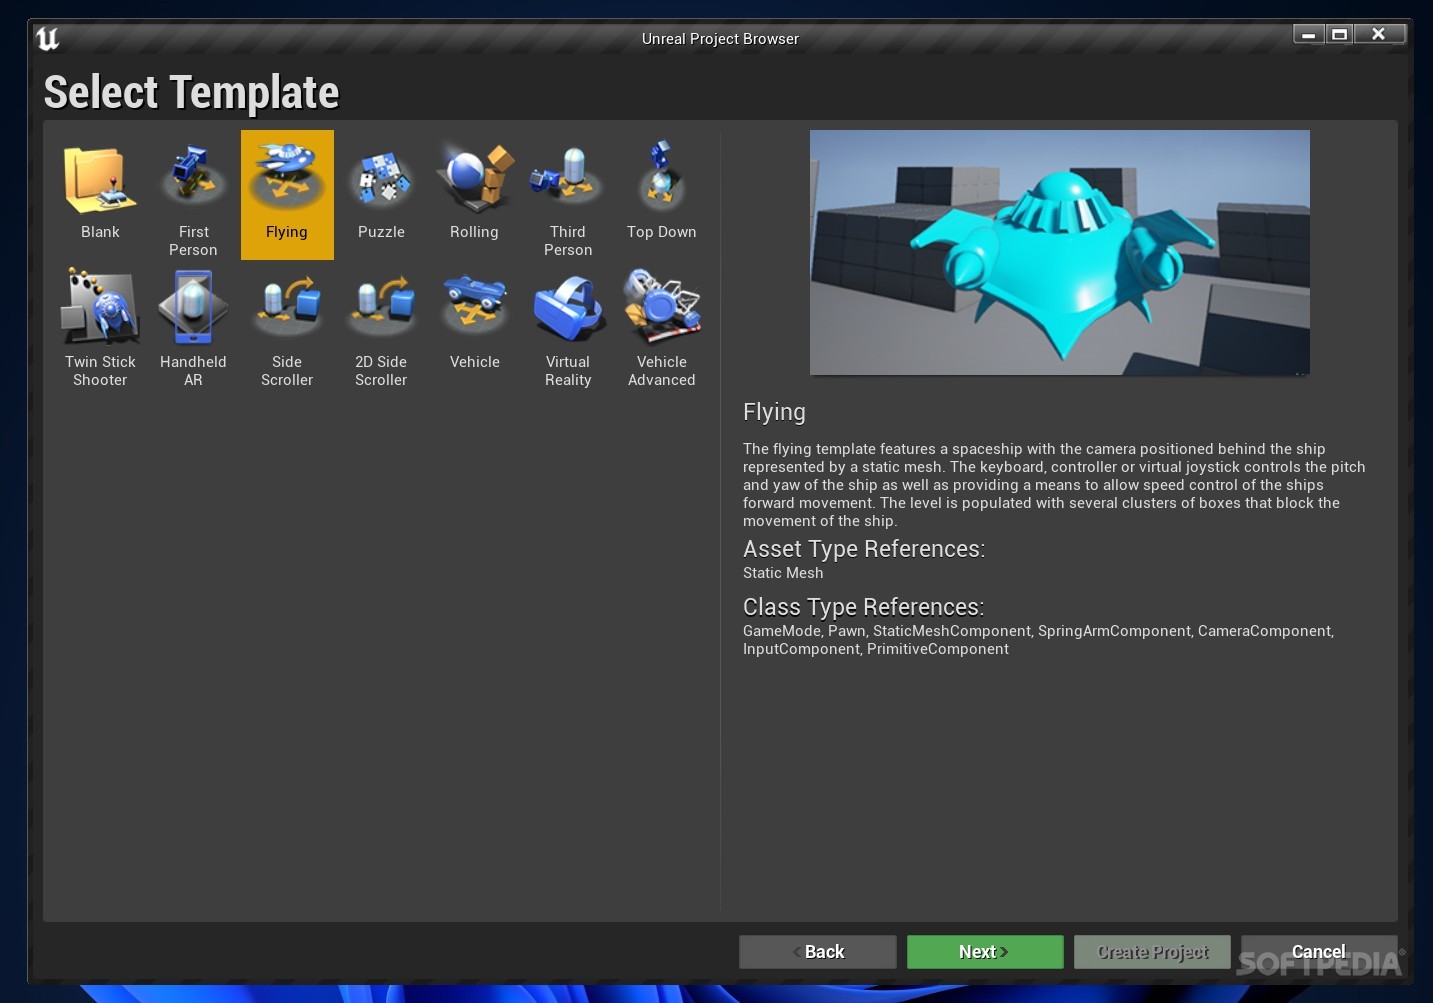Pick the Puzzle template

(x=381, y=194)
